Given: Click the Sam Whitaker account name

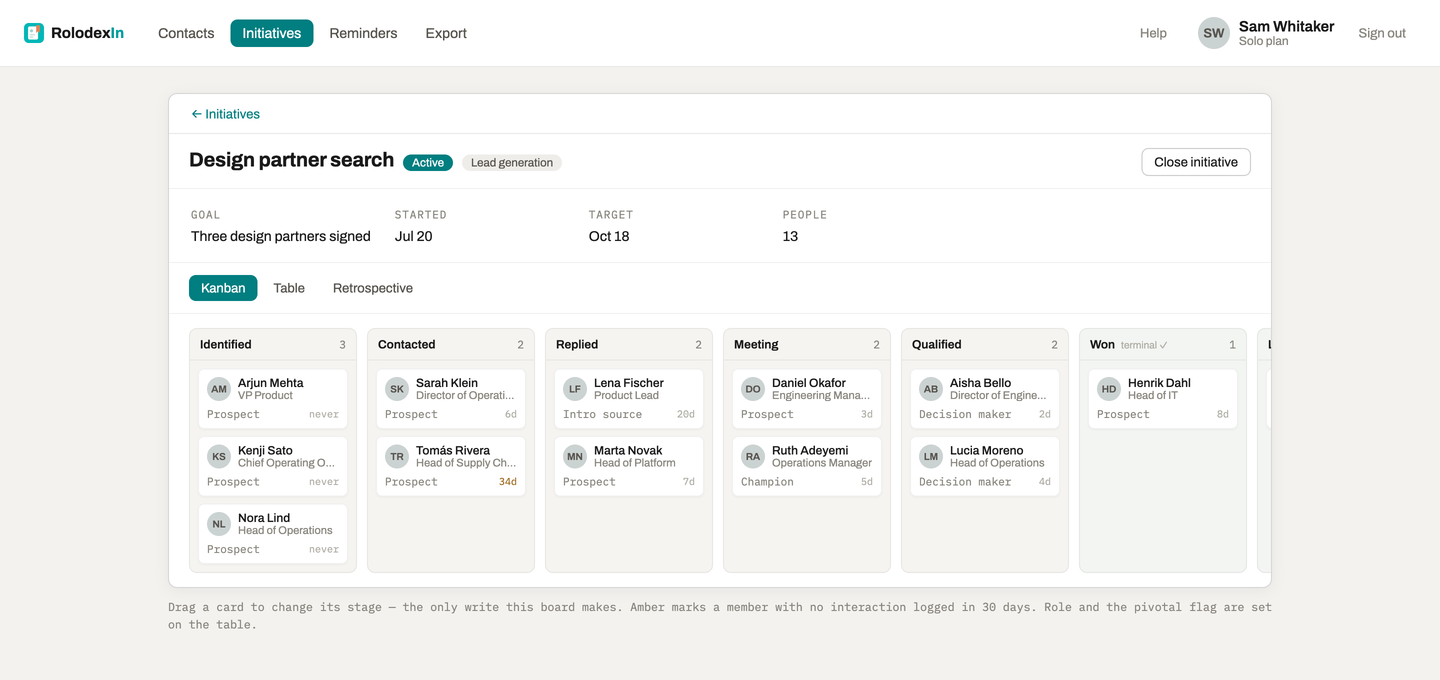Looking at the screenshot, I should click(1286, 26).
